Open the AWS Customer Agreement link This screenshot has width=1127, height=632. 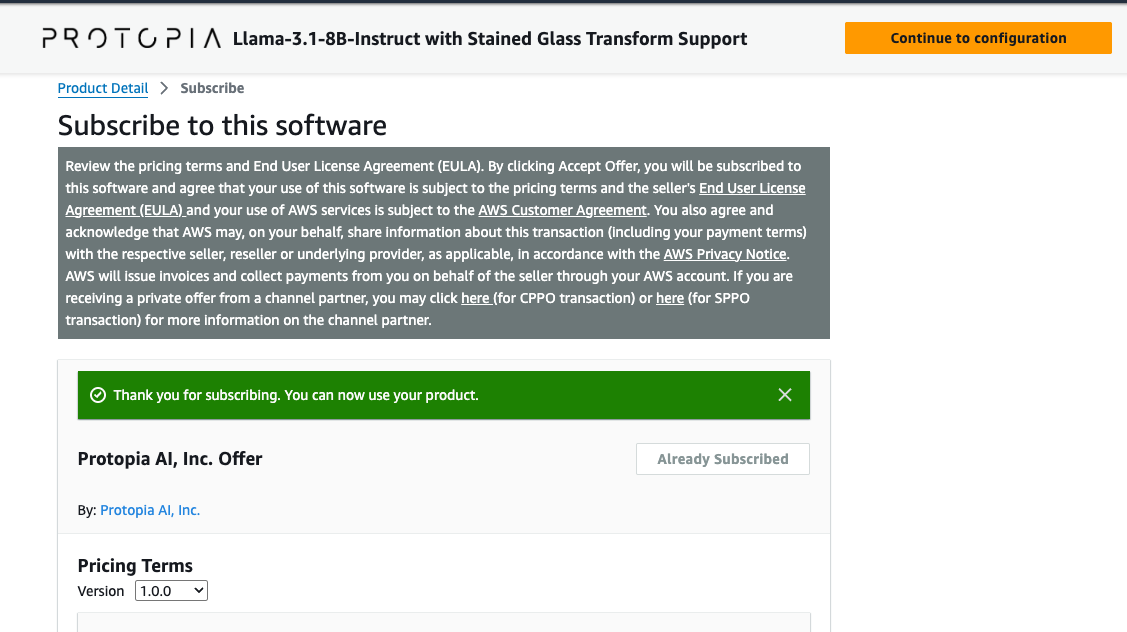tap(562, 210)
